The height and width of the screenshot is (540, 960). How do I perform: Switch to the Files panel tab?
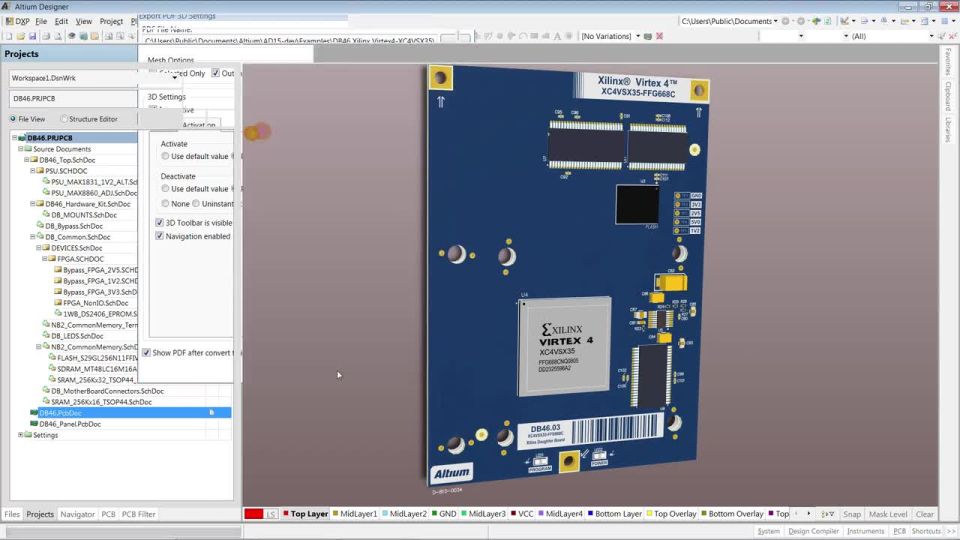(12, 514)
